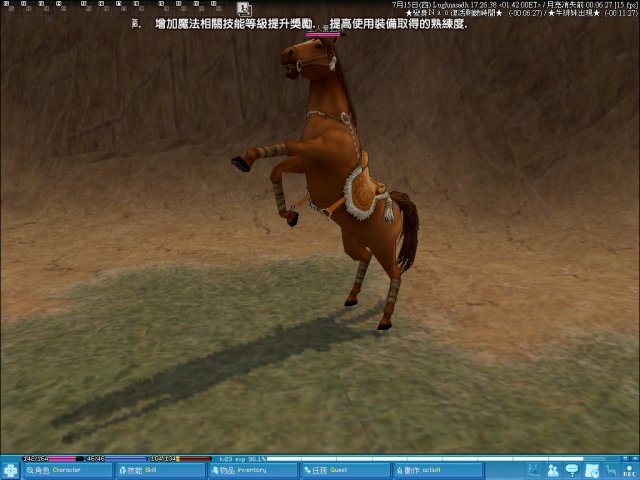
Task: Open the pet animal icon in bottom bar
Action: (x=611, y=471)
